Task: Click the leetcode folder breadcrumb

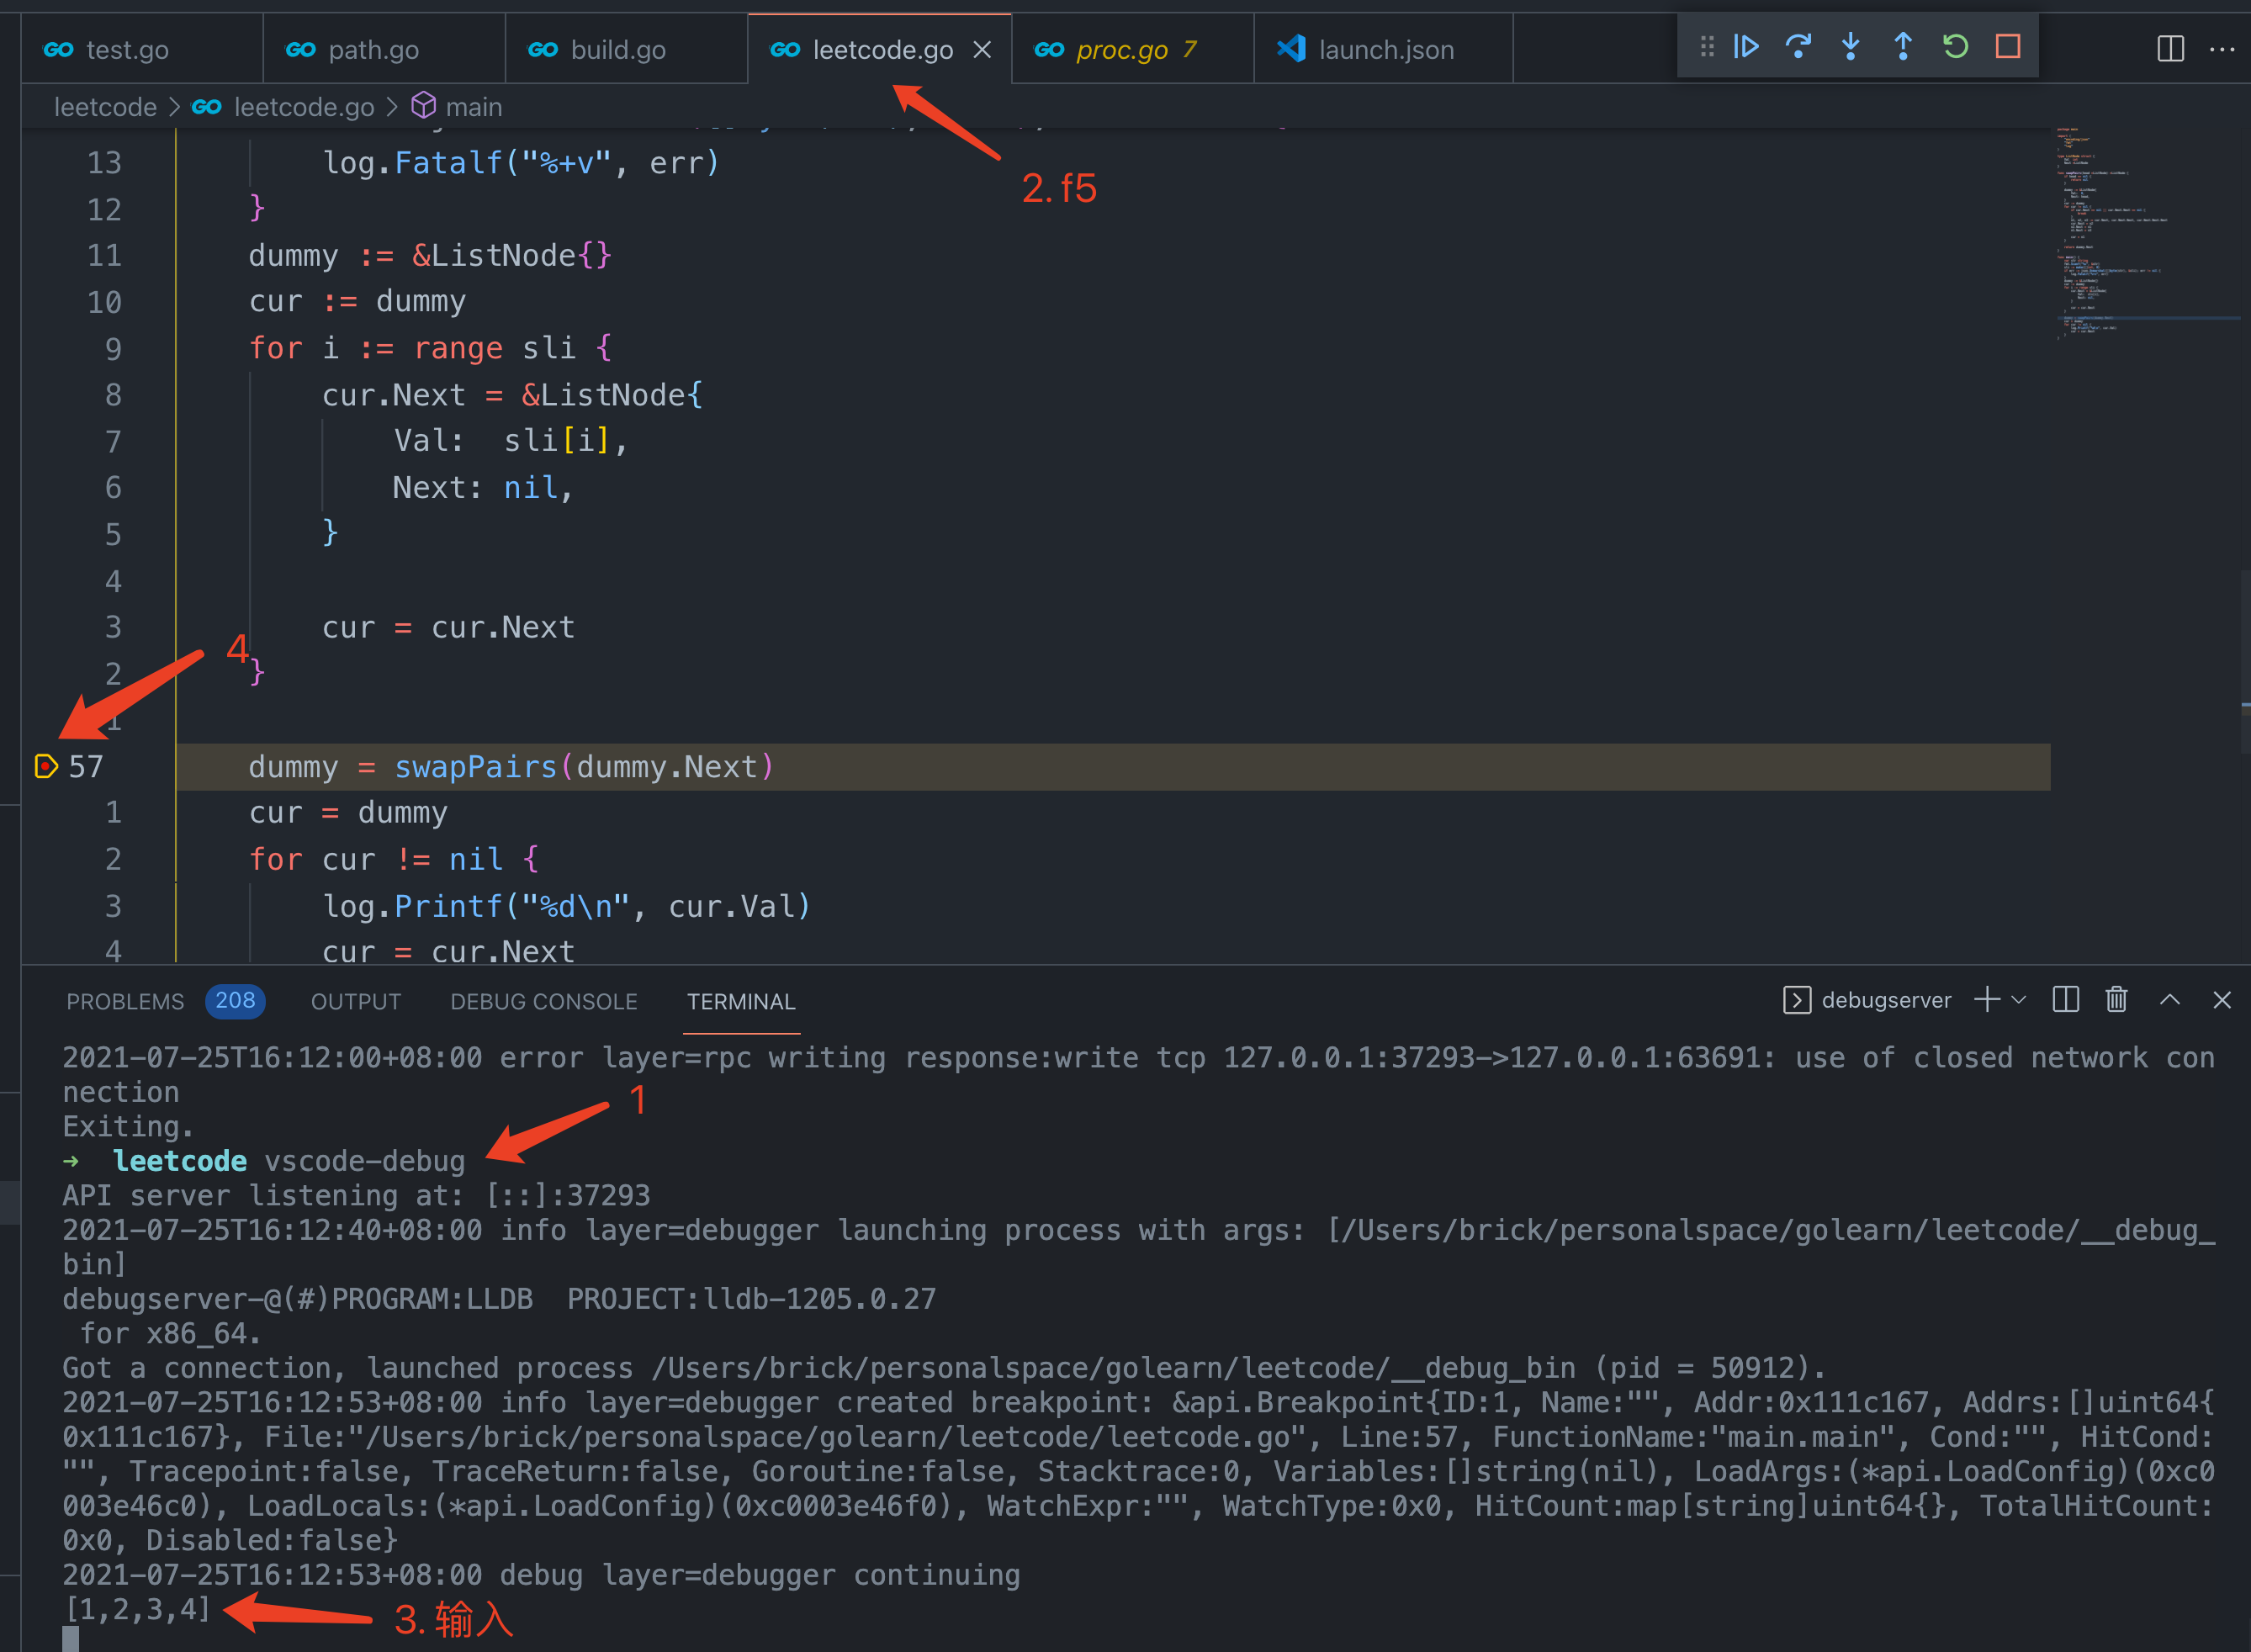Action: [105, 107]
